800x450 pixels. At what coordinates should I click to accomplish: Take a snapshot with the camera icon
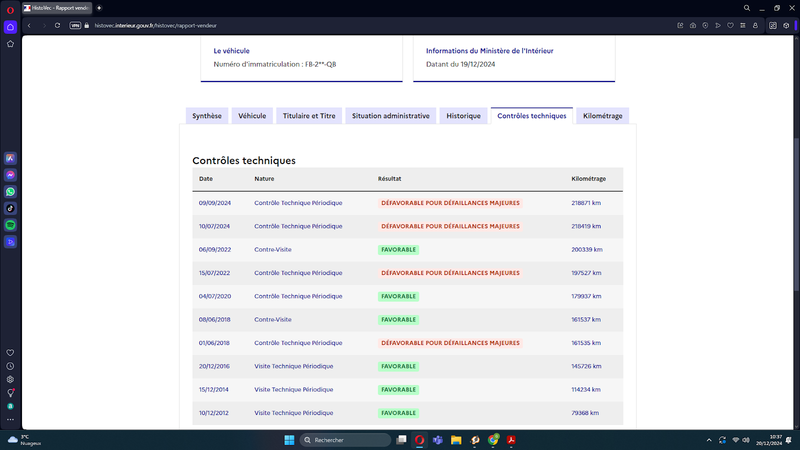click(693, 26)
